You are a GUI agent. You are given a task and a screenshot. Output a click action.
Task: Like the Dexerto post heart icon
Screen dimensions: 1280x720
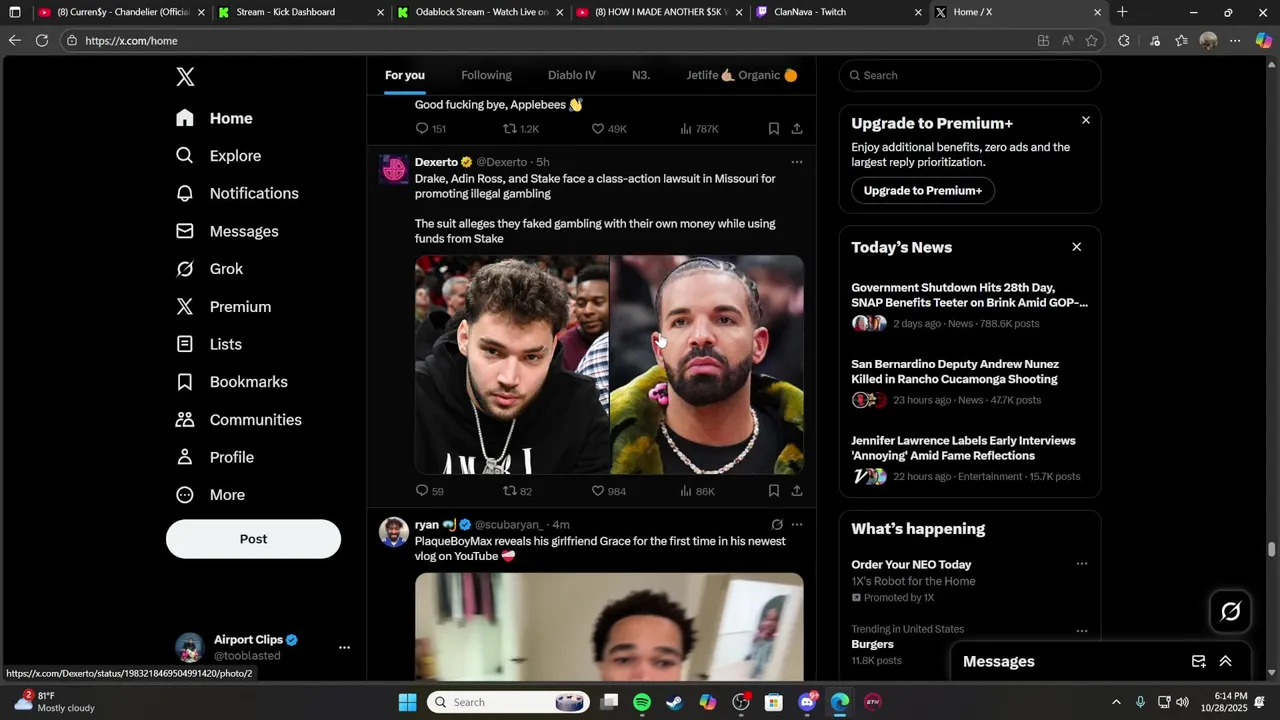coord(598,491)
